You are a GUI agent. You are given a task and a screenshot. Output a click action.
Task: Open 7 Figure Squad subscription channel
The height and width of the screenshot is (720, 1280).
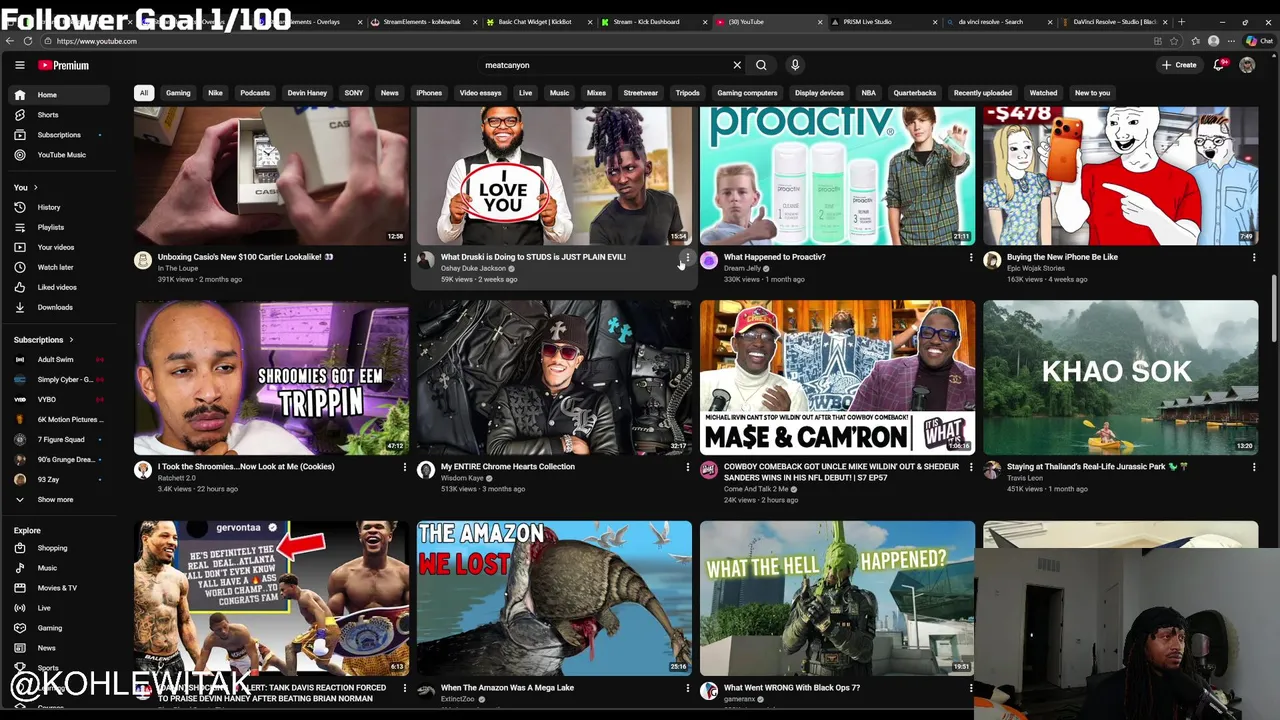[x=60, y=439]
